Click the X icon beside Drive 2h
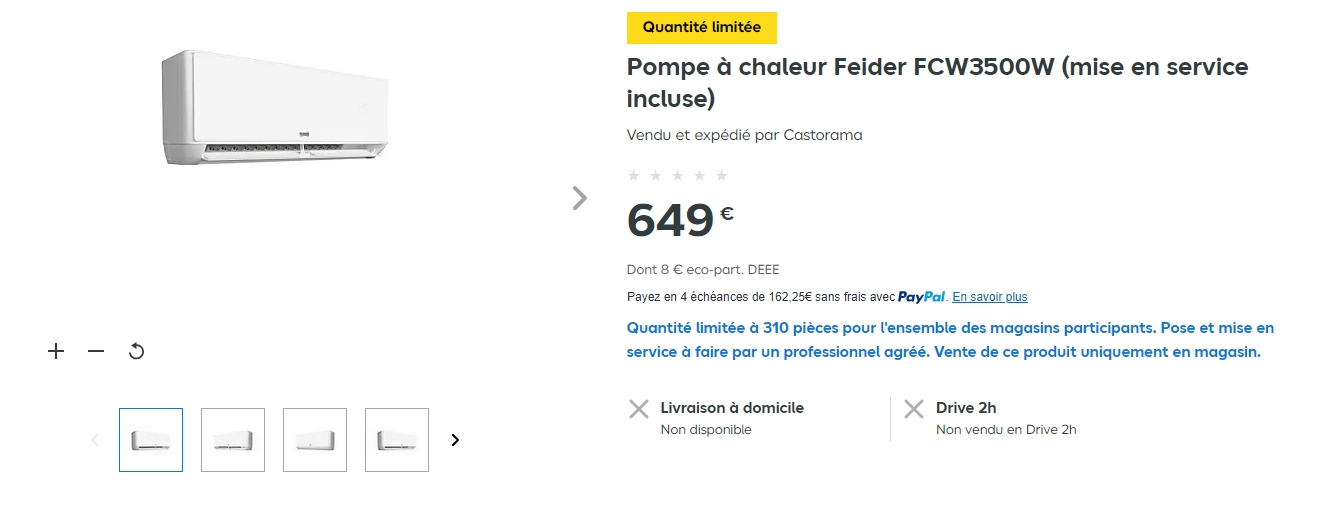The height and width of the screenshot is (509, 1336). tap(913, 409)
